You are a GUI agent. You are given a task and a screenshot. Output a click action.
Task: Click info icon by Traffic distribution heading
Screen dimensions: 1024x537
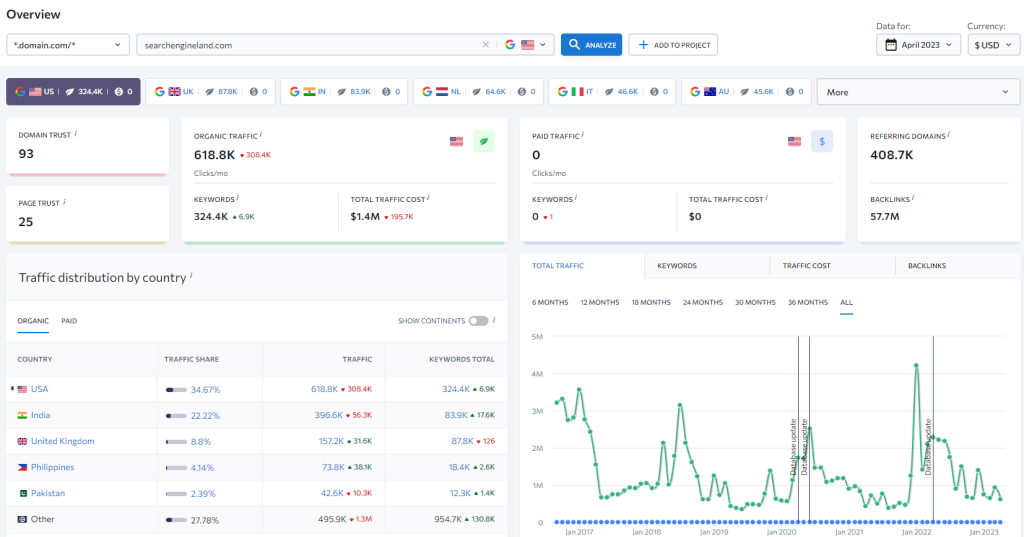tap(191, 276)
